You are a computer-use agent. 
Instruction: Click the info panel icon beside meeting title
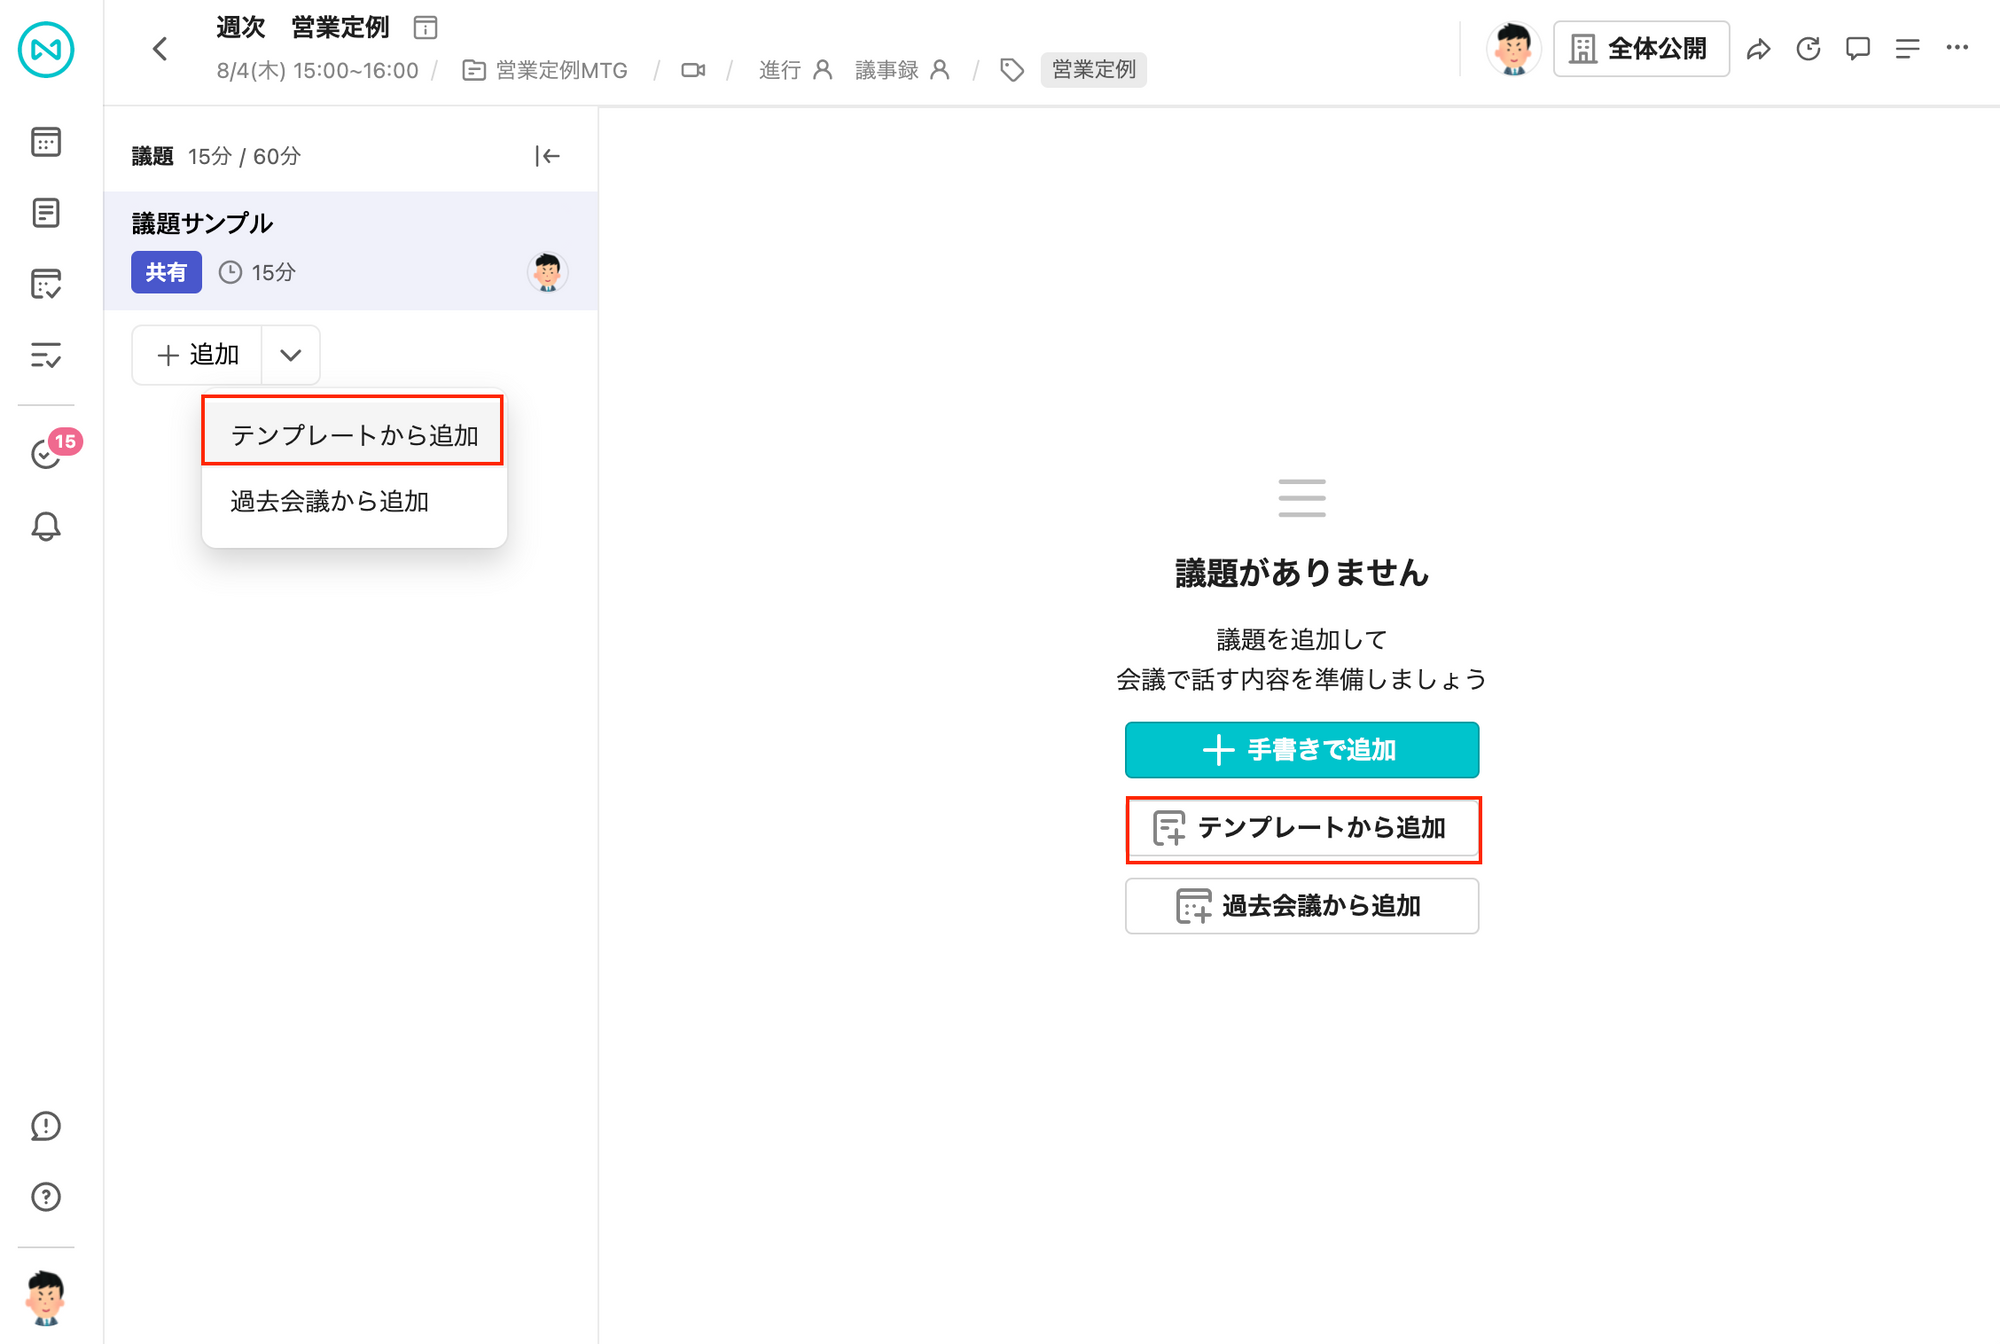[x=425, y=27]
